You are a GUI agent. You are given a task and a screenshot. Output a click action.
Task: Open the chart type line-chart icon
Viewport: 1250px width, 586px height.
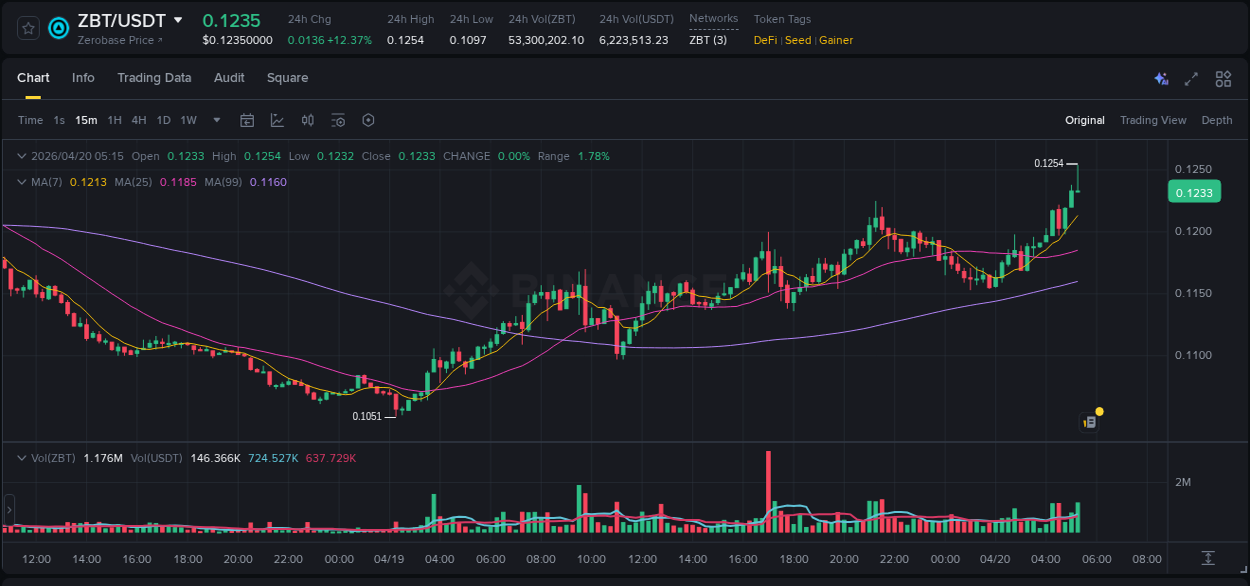tap(277, 120)
